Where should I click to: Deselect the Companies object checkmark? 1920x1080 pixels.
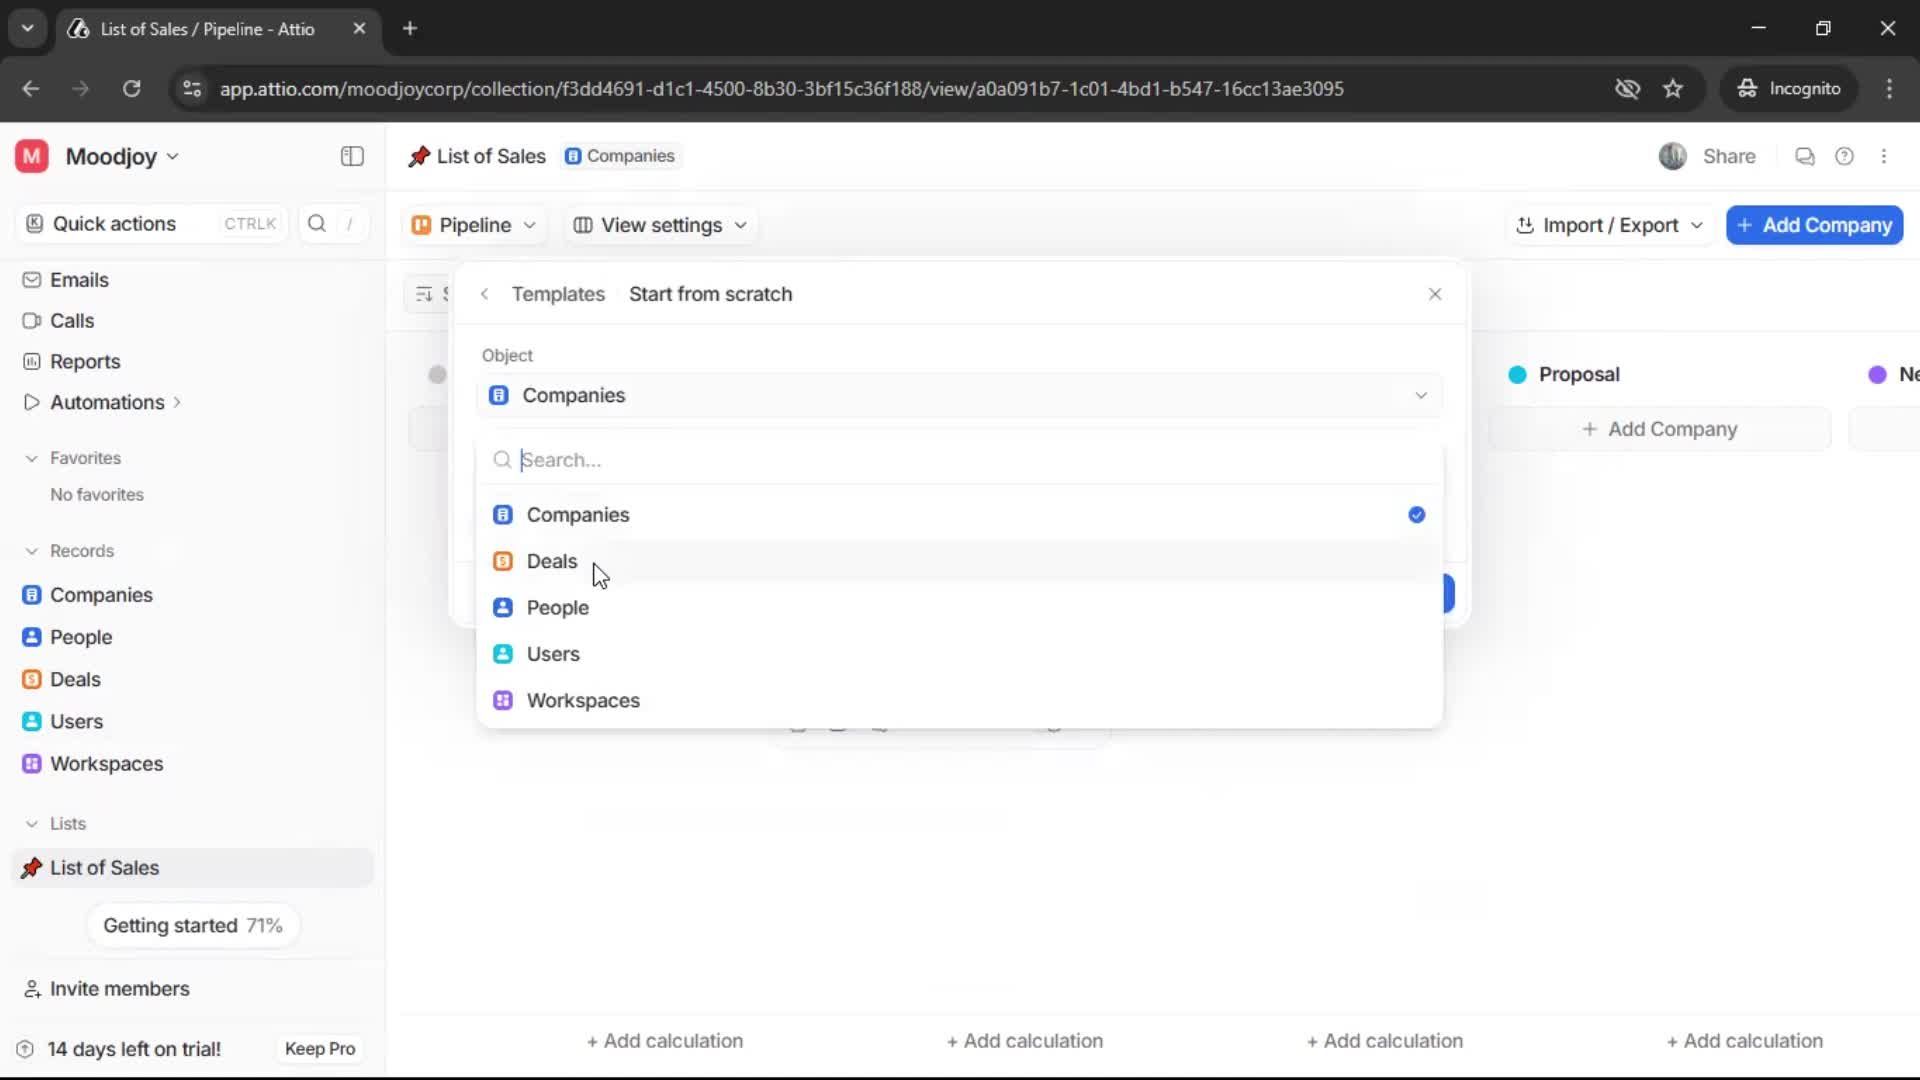coord(1417,514)
